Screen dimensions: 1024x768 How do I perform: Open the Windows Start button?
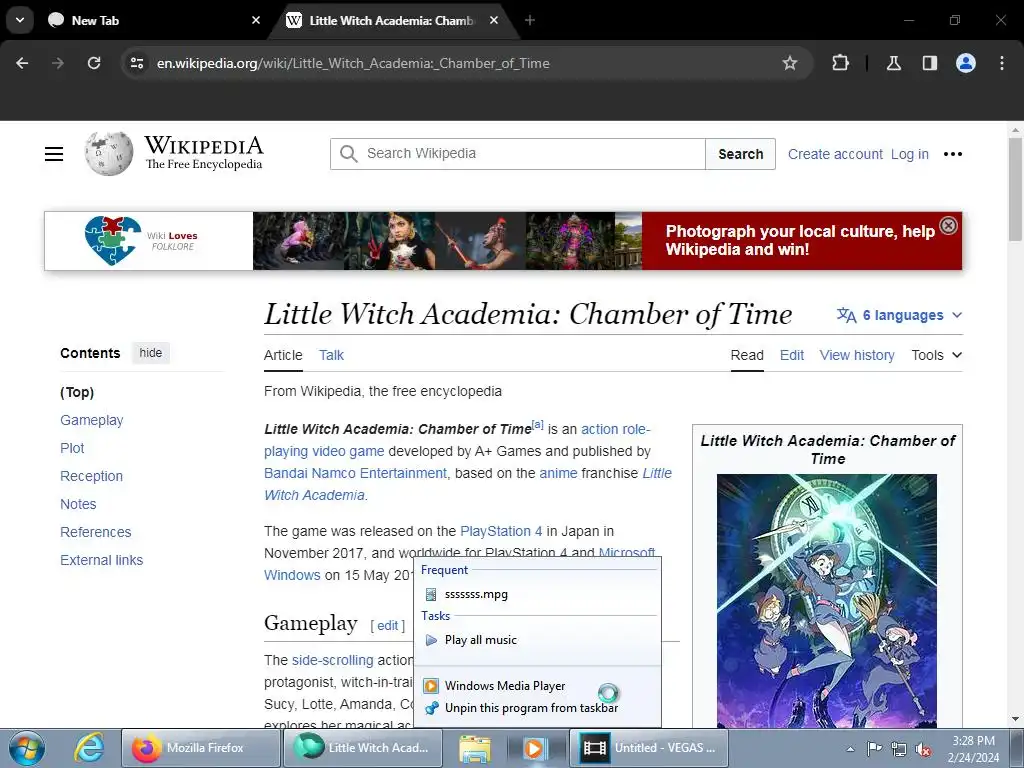[27, 748]
